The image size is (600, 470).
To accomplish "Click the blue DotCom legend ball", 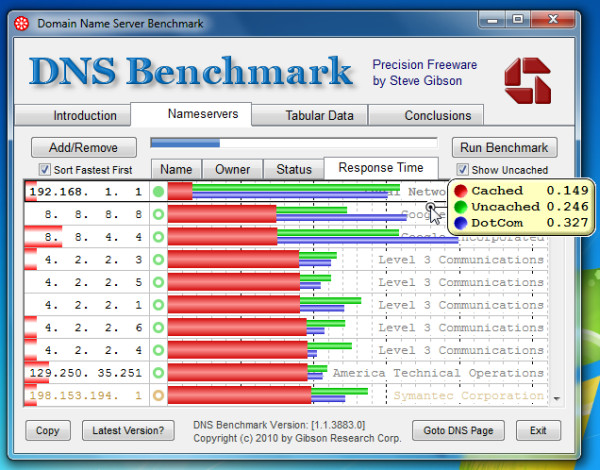I will point(461,223).
